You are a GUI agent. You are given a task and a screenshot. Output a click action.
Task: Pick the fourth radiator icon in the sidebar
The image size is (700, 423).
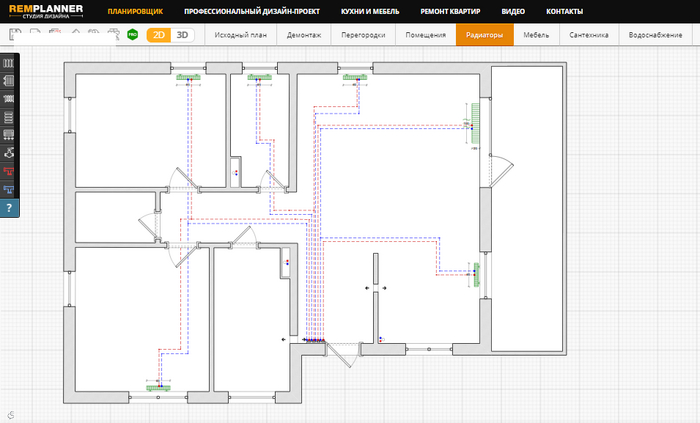click(9, 117)
